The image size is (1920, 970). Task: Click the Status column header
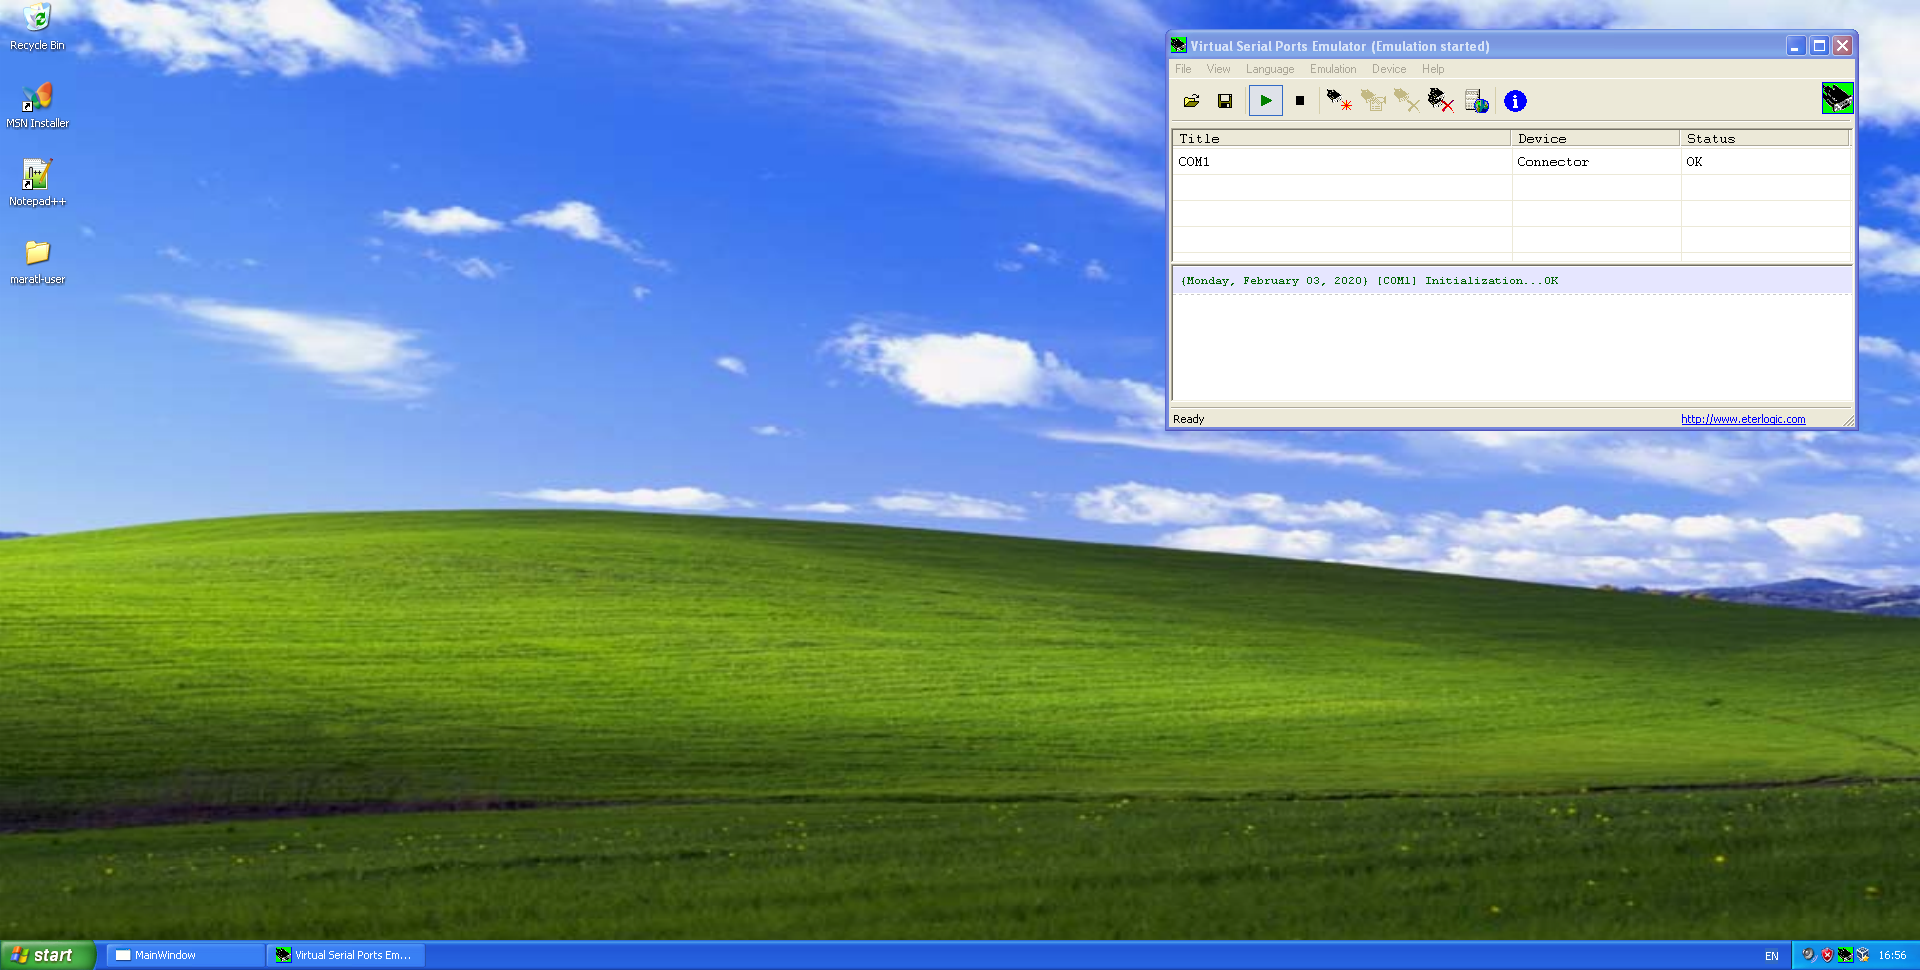pos(1765,139)
